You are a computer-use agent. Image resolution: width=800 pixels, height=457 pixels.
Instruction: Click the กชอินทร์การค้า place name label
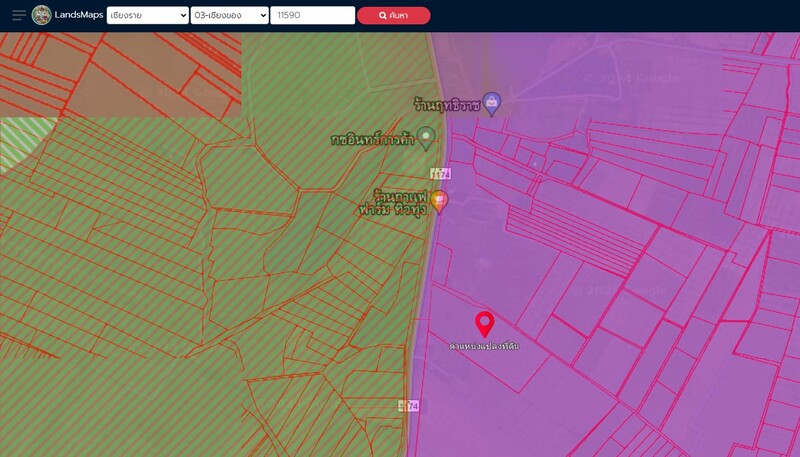pyautogui.click(x=372, y=140)
